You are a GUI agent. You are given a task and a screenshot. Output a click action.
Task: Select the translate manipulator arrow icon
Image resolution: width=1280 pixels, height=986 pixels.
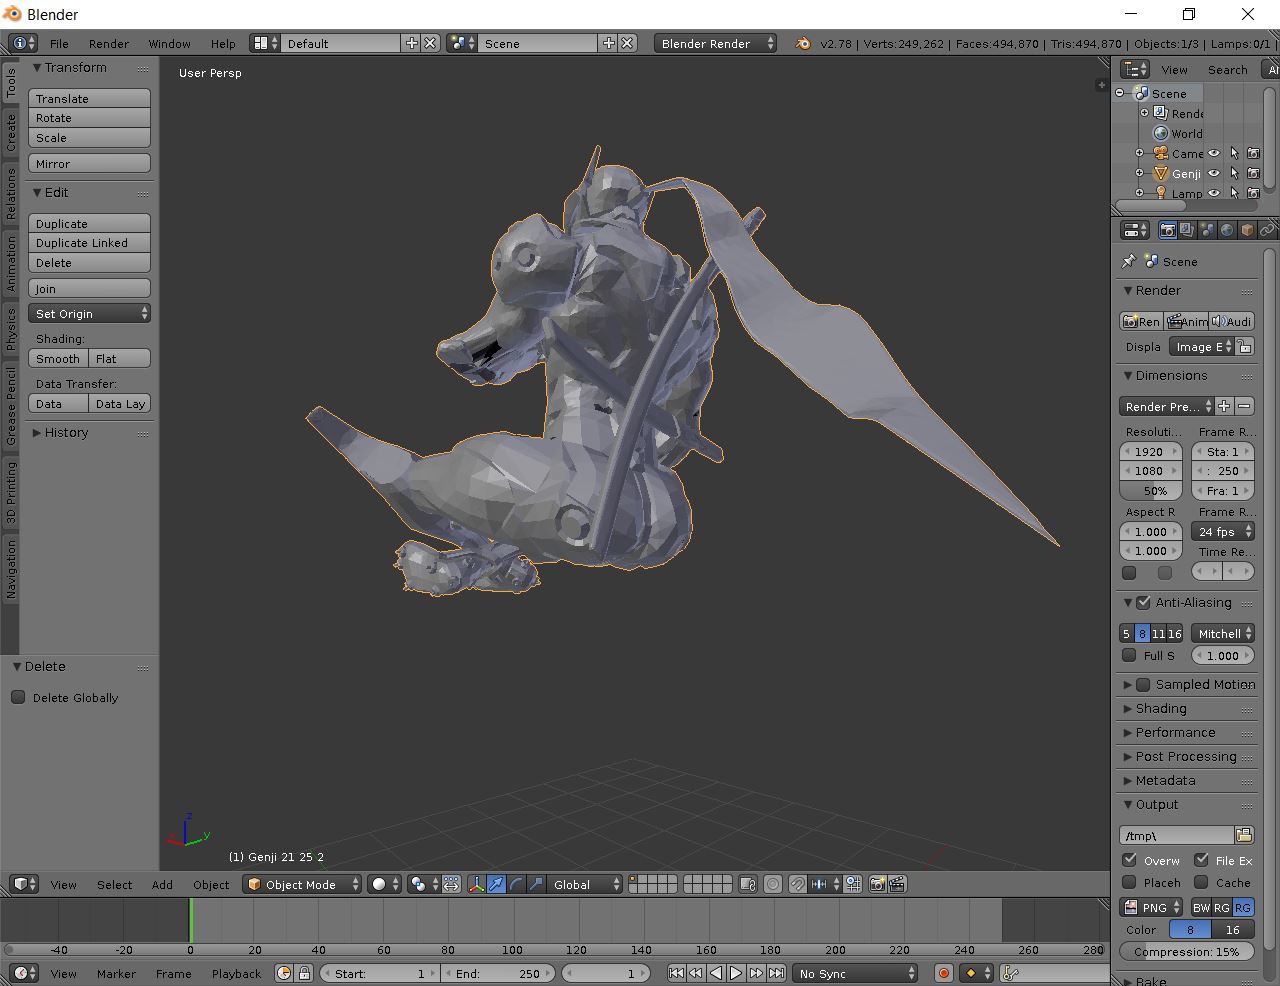point(496,884)
